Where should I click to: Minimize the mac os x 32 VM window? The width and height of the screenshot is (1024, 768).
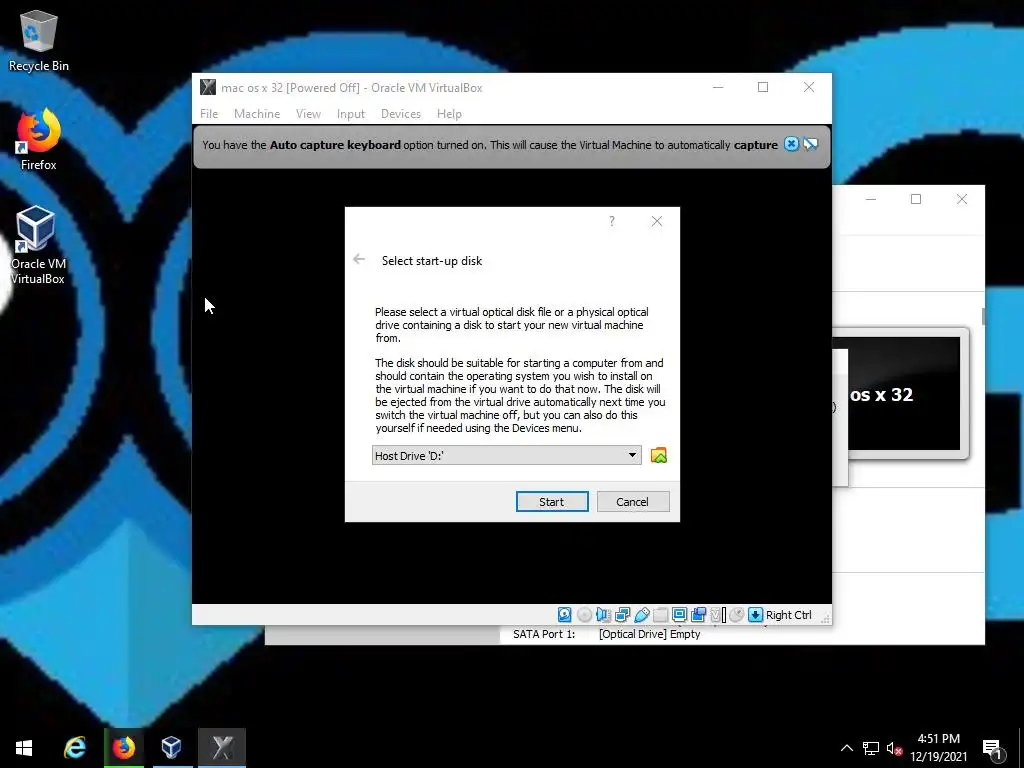[x=718, y=87]
